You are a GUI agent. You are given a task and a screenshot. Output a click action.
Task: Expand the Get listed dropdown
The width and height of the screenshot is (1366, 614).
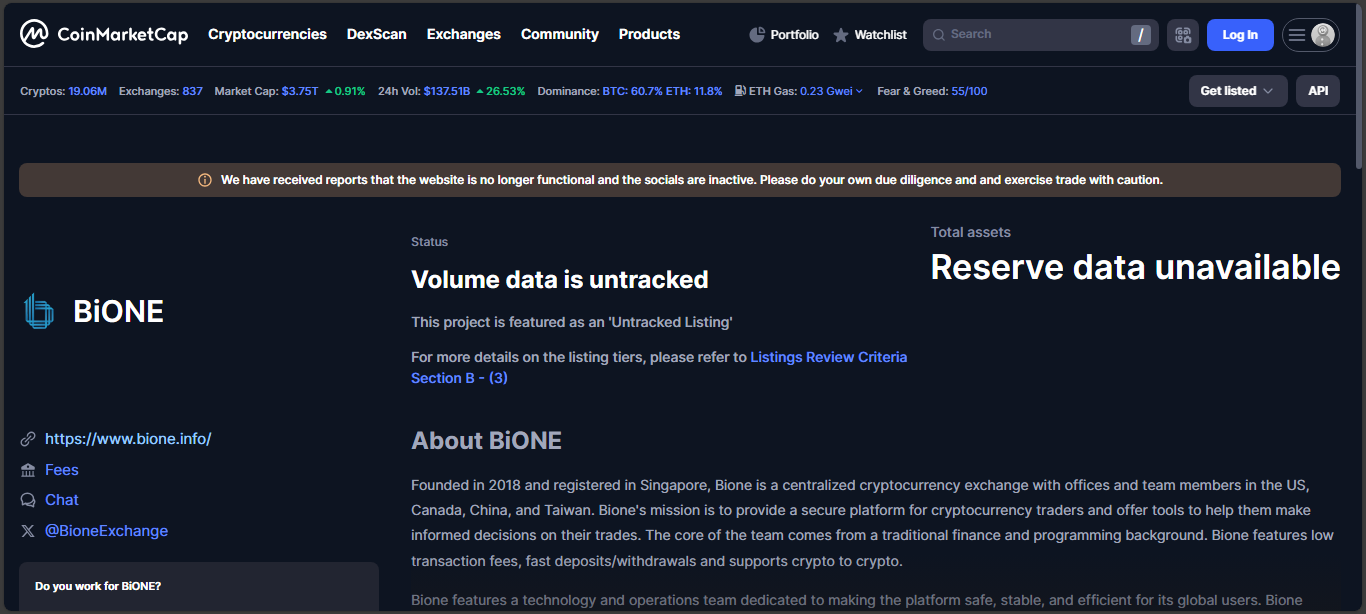1238,91
